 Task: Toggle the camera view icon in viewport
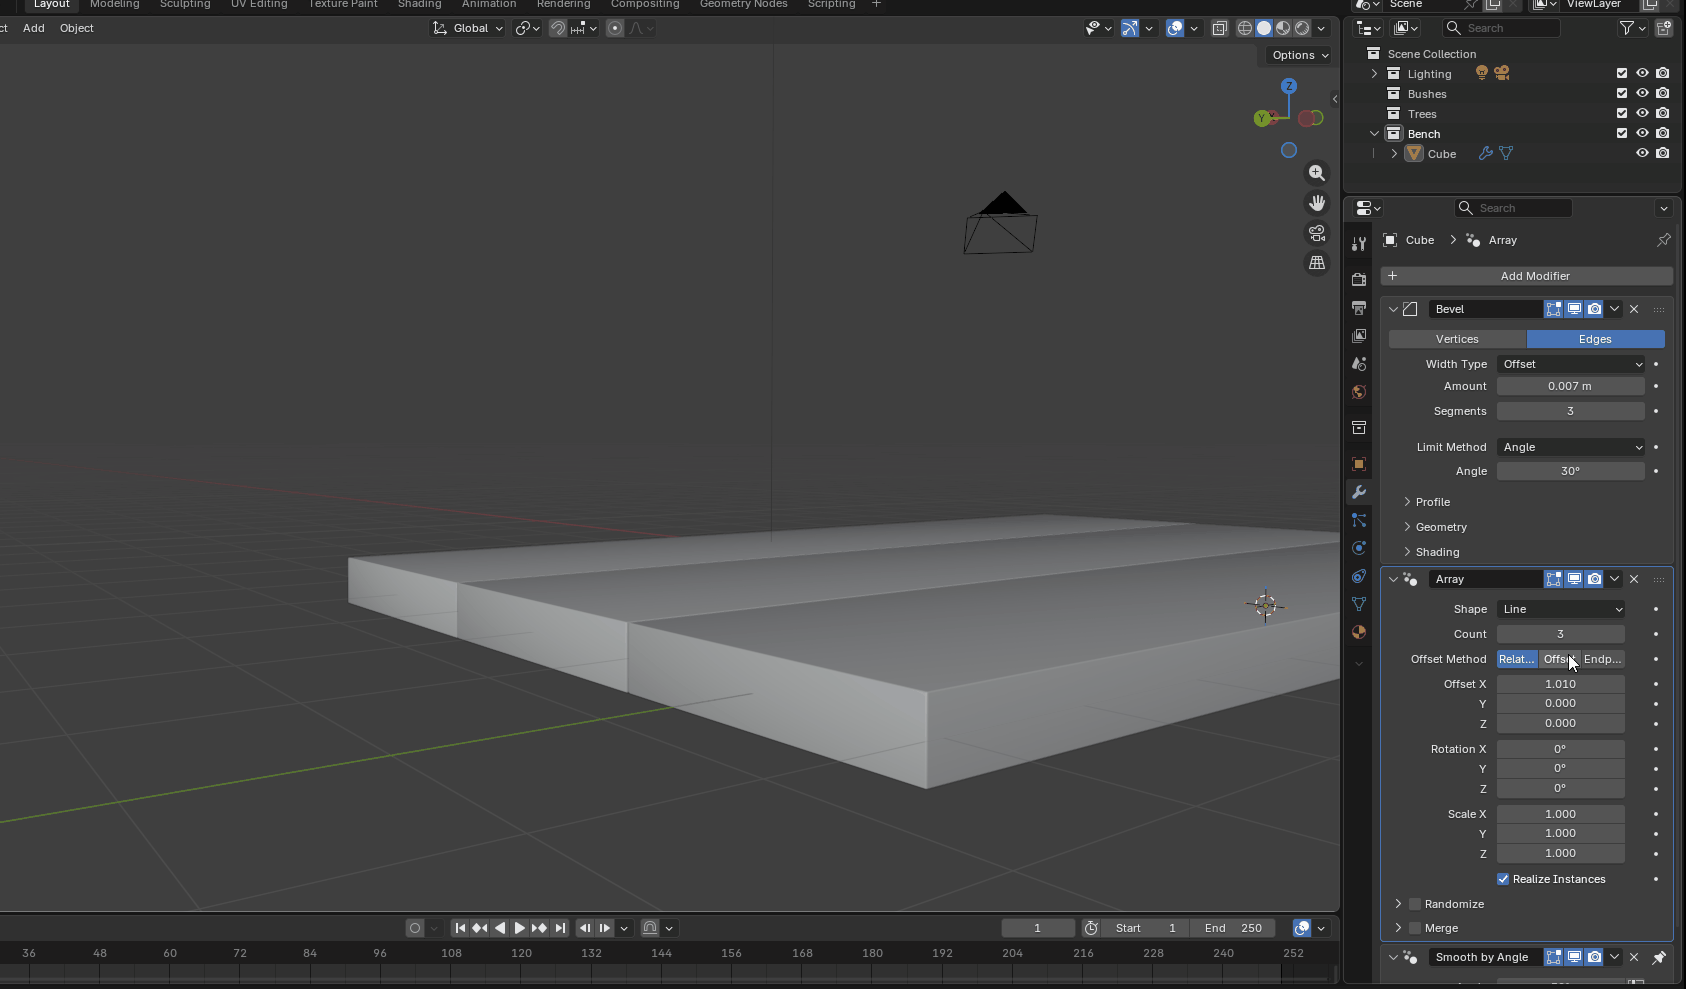click(x=1317, y=233)
